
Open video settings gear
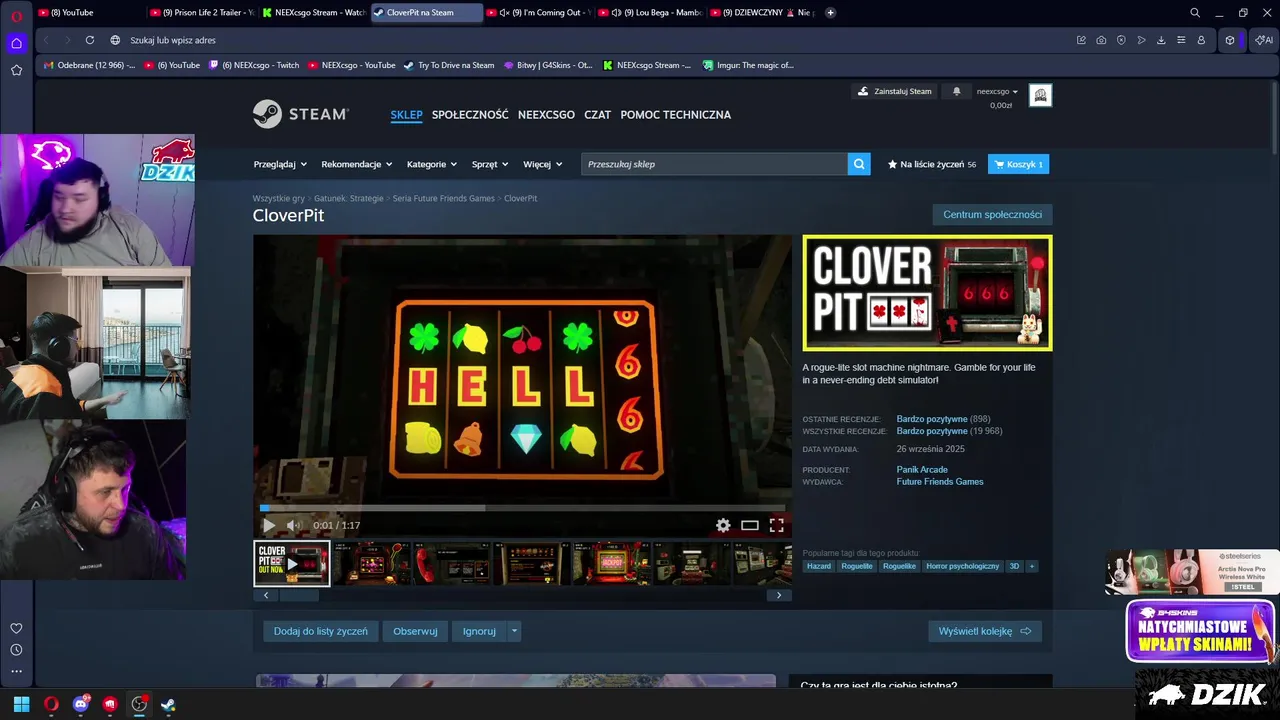tap(723, 525)
